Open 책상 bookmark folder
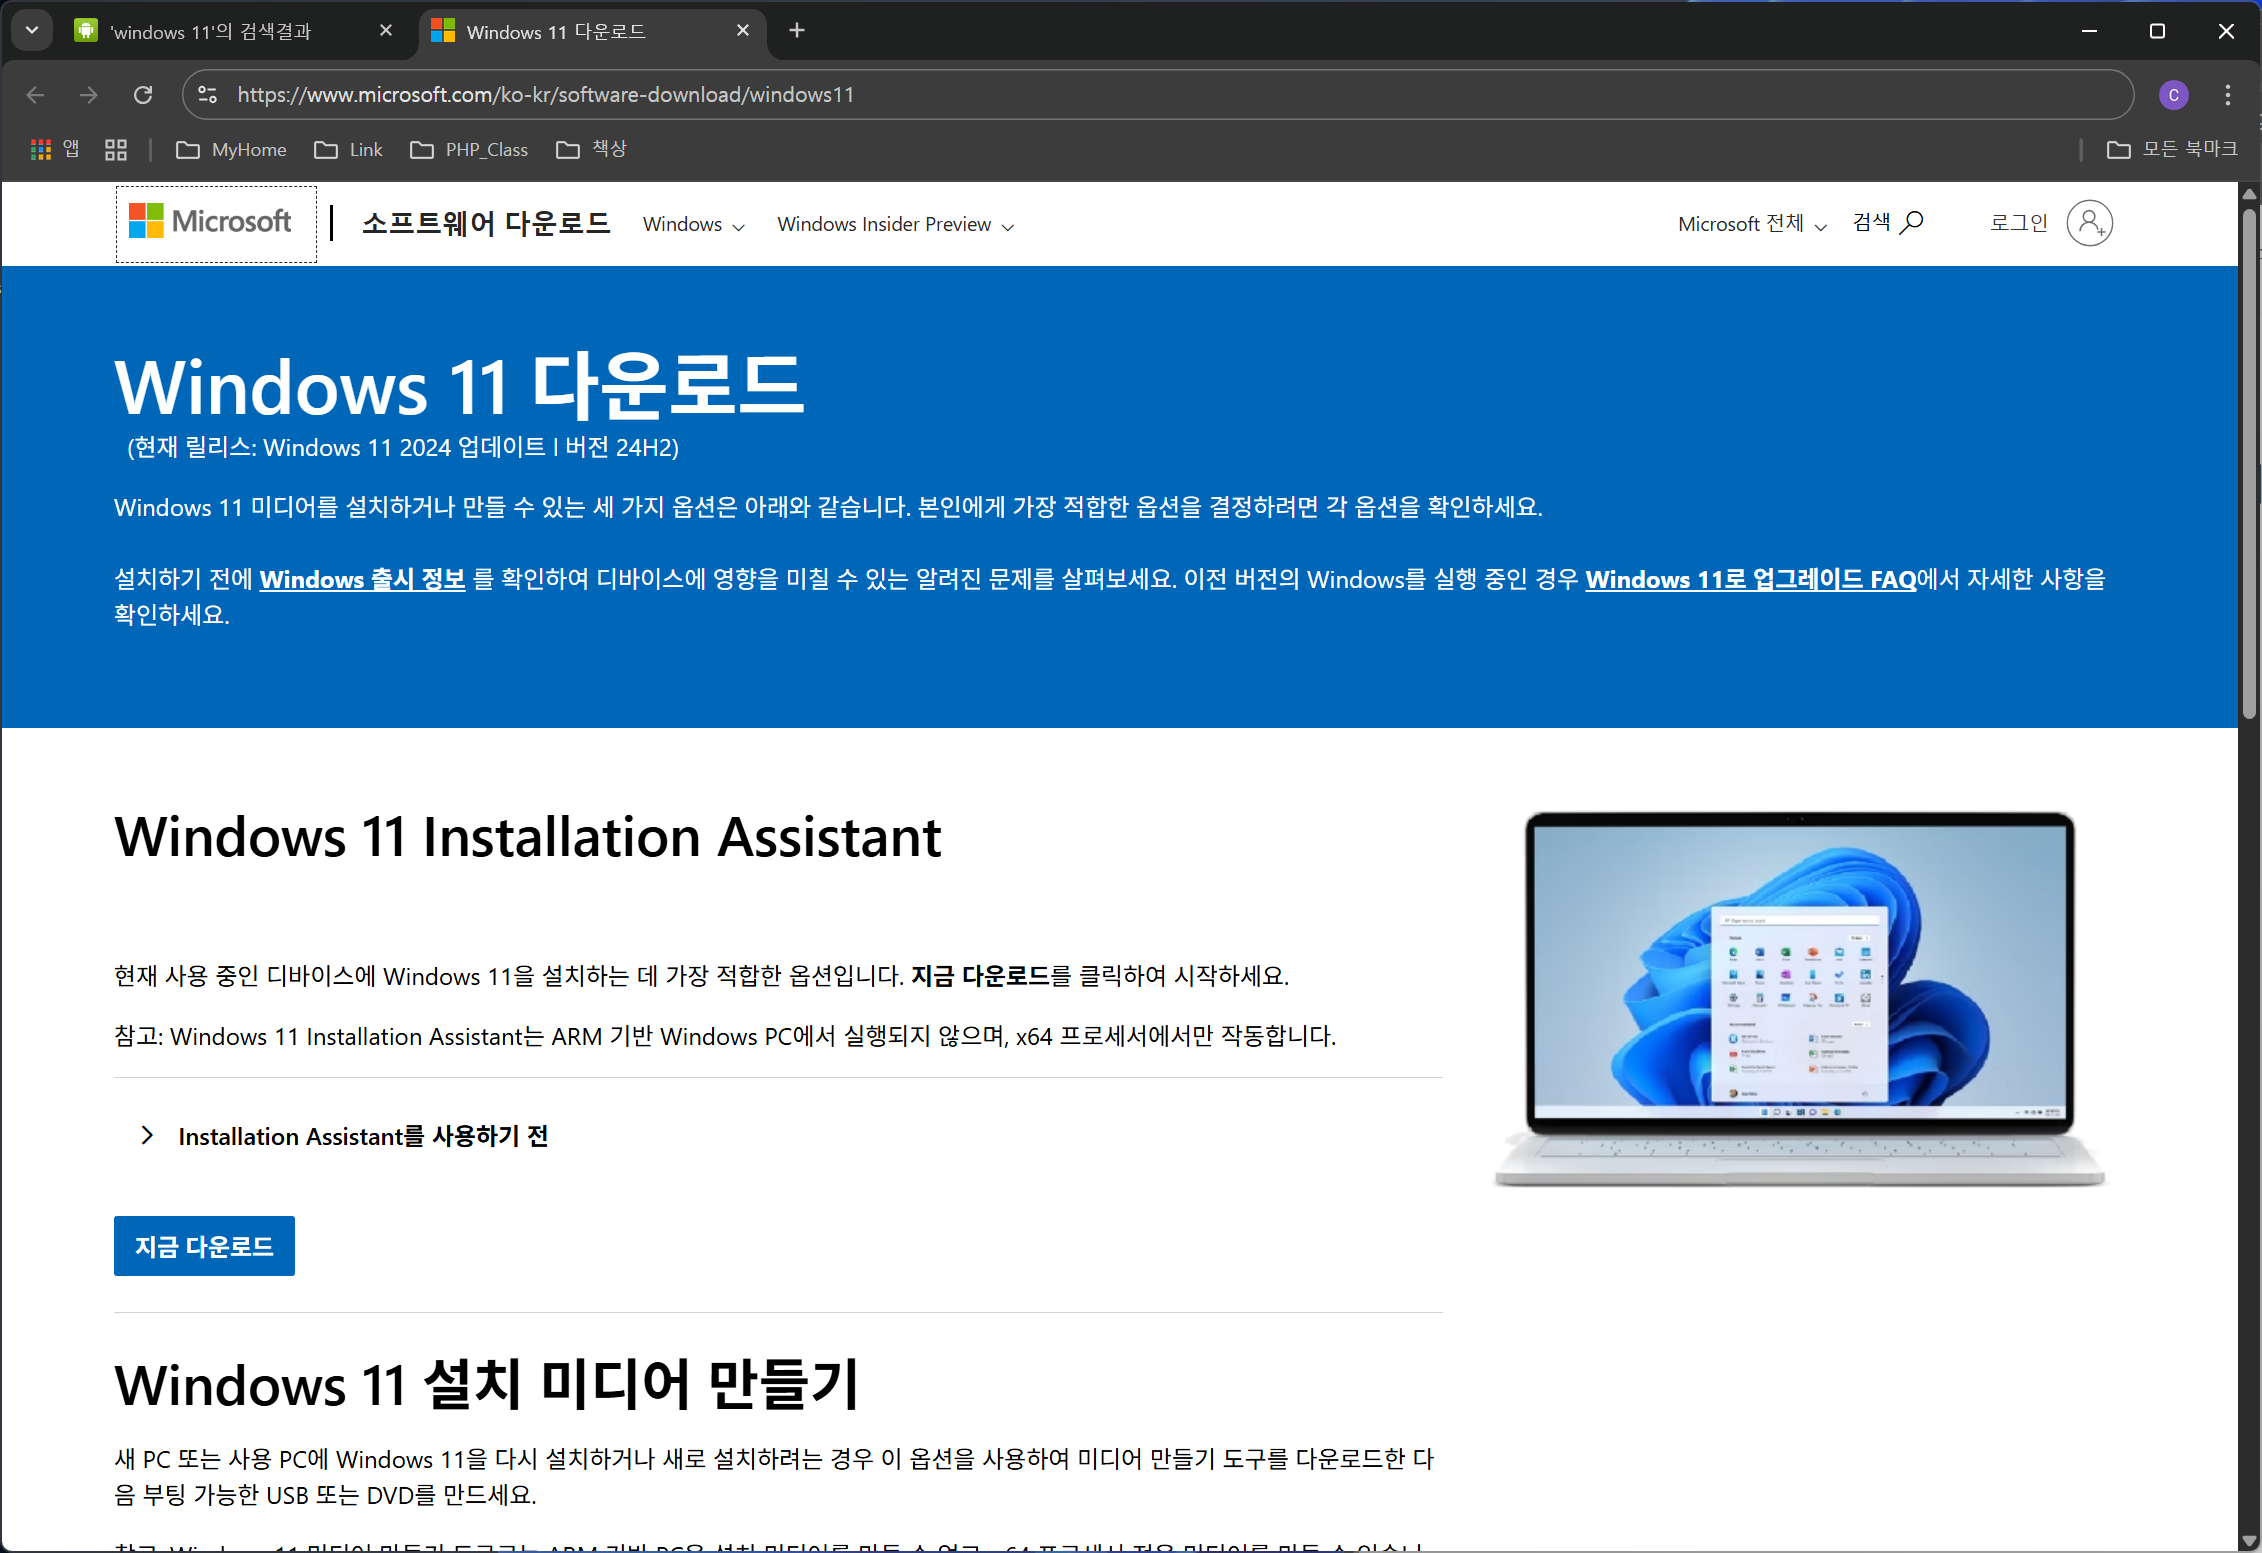Viewport: 2262px width, 1553px height. click(591, 149)
